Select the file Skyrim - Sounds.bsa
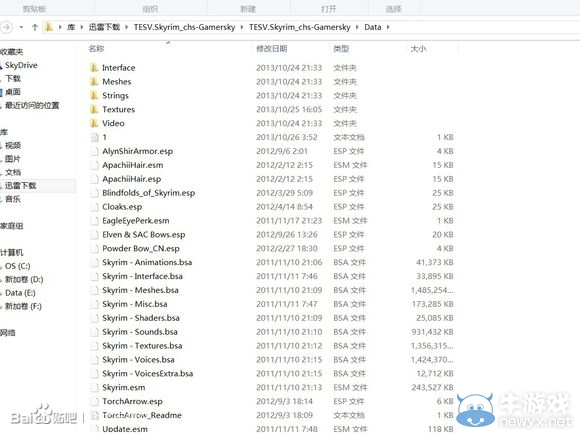This screenshot has width=580, height=435. pos(140,332)
